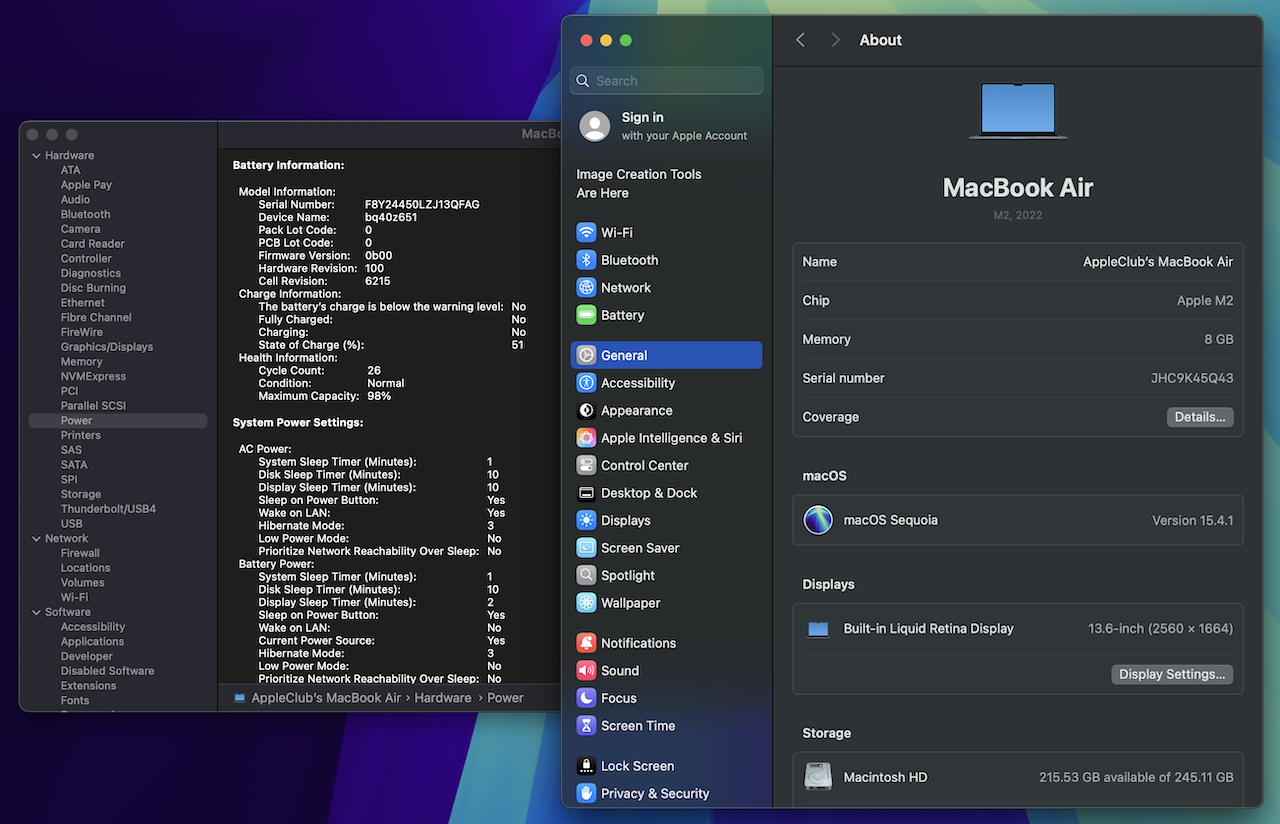Open the Sound settings icon
The width and height of the screenshot is (1280, 824).
(x=586, y=671)
